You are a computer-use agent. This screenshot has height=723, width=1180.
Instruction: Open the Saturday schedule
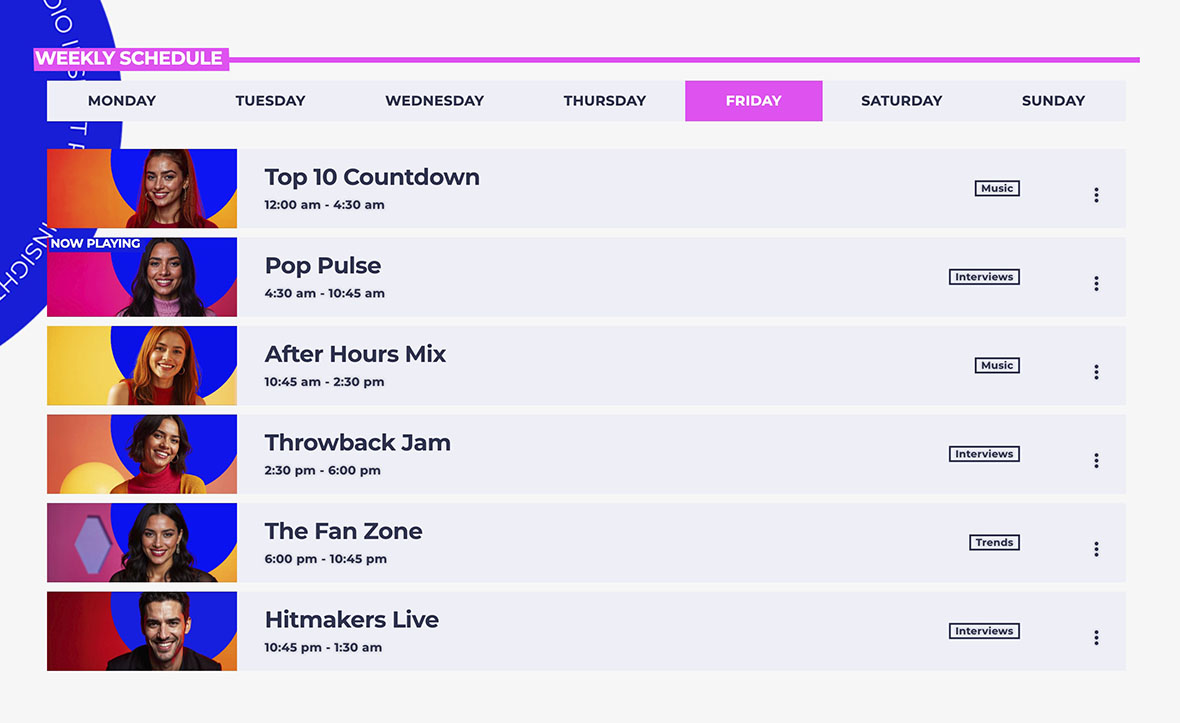(x=901, y=100)
